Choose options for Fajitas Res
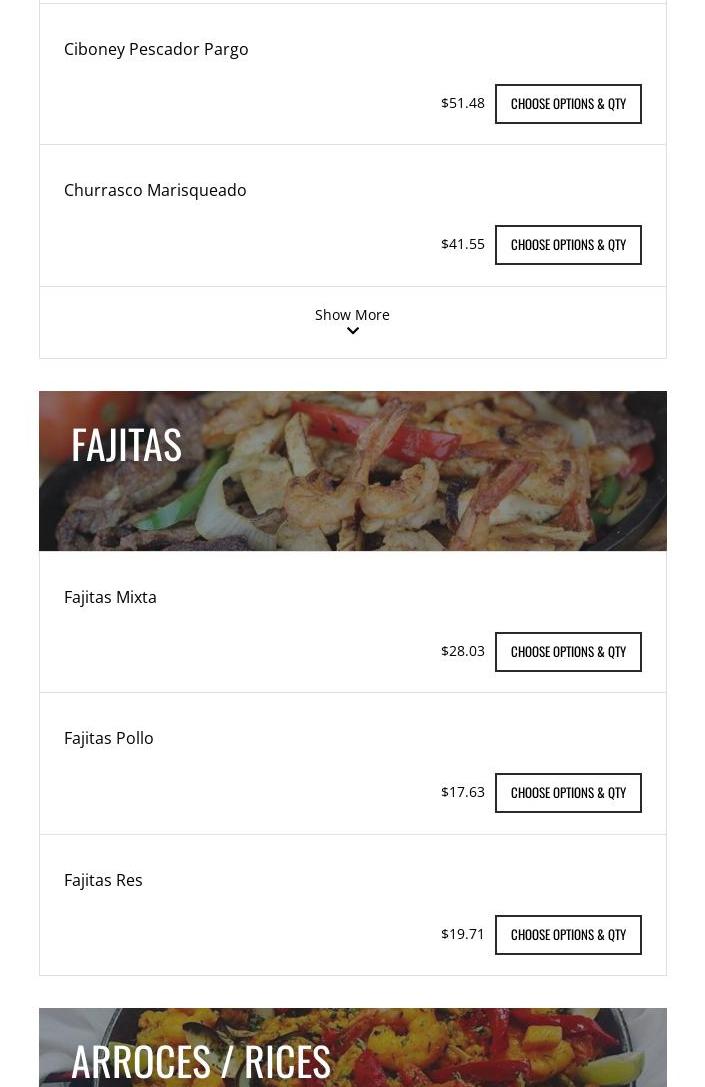 point(568,935)
